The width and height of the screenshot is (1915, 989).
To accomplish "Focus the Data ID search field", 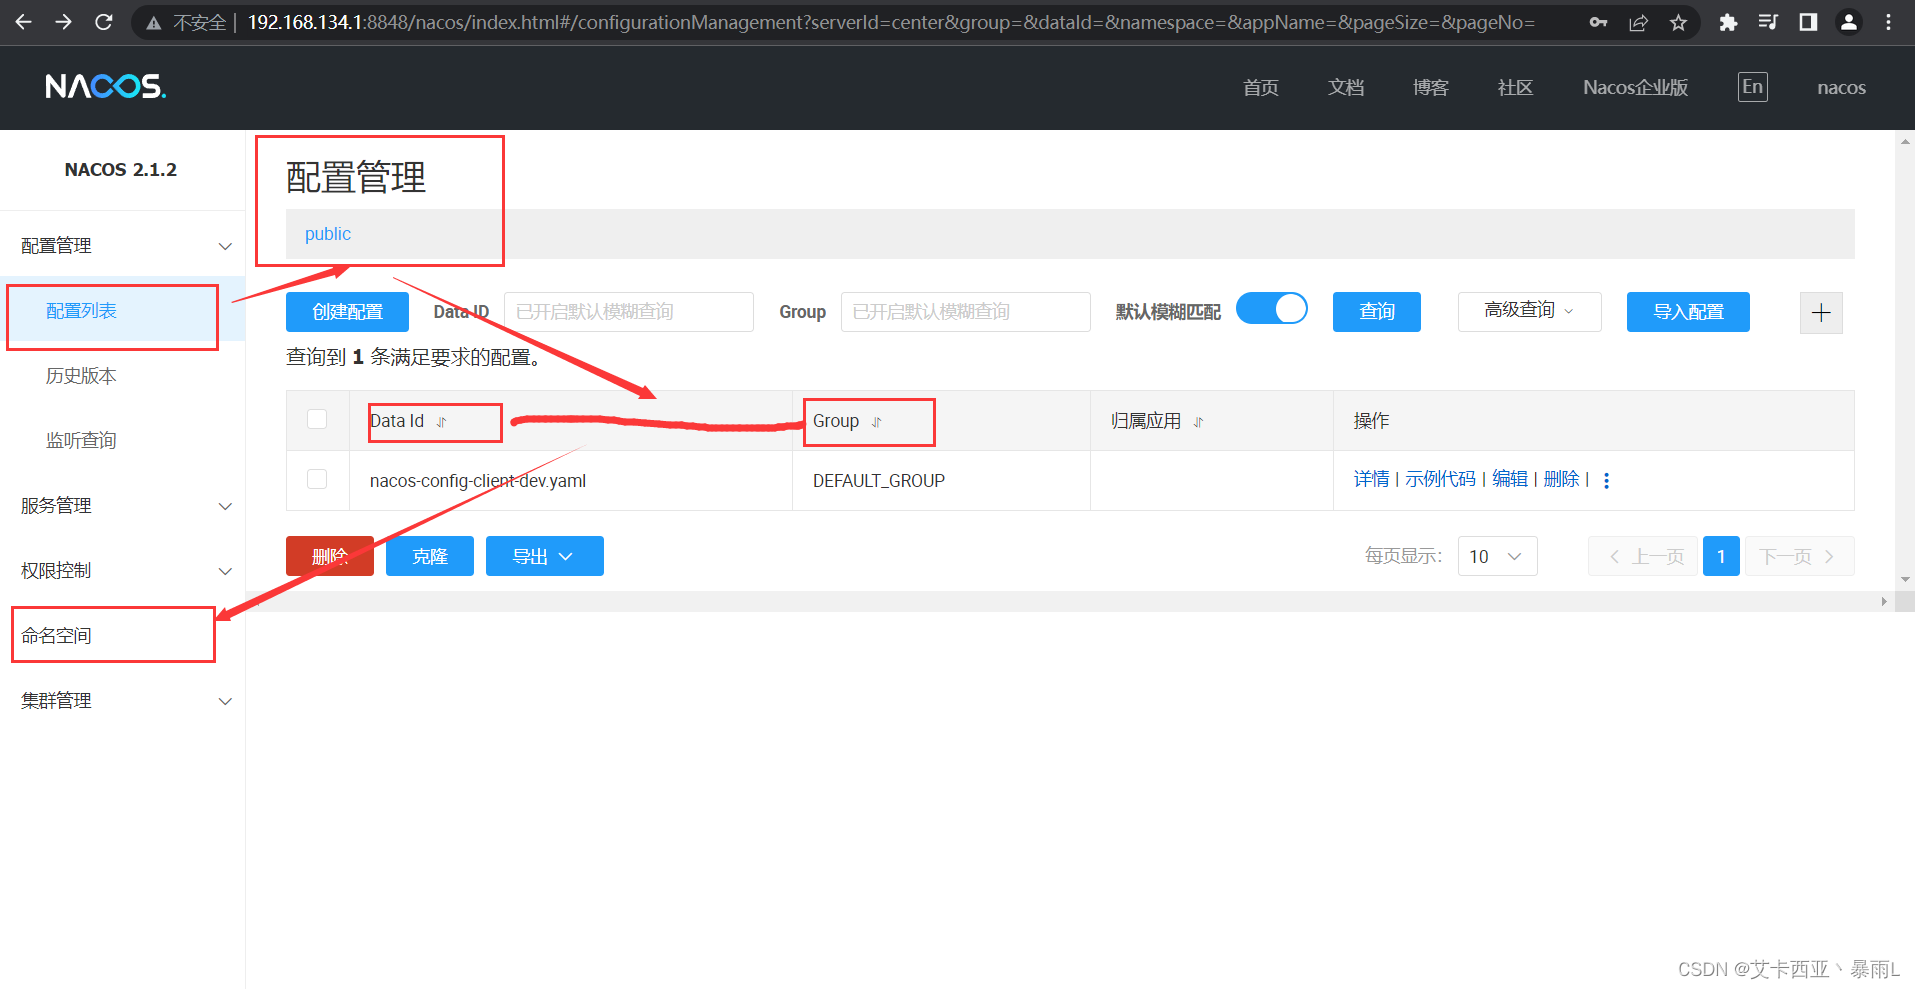I will [628, 312].
